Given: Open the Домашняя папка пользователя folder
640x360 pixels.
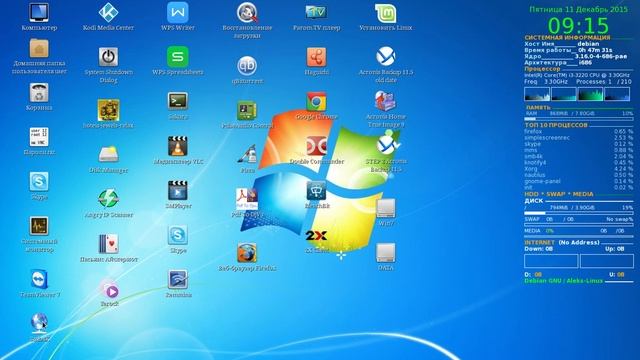Looking at the screenshot, I should [39, 49].
